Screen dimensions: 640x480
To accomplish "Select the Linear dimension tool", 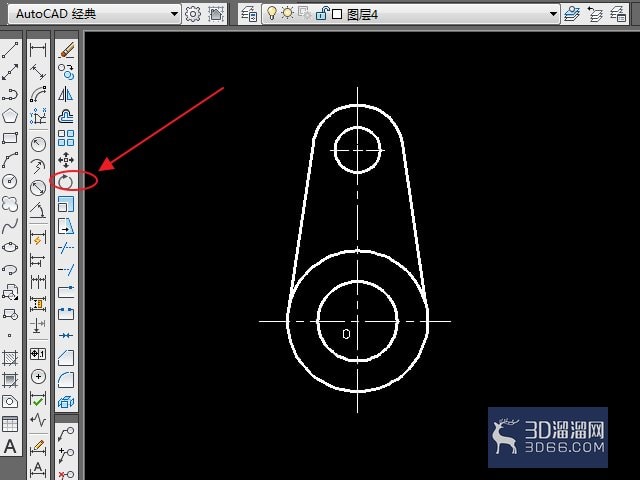I will (38, 50).
